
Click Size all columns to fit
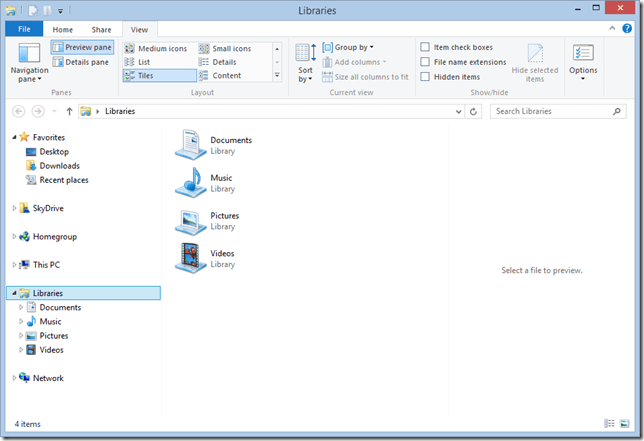tap(365, 77)
